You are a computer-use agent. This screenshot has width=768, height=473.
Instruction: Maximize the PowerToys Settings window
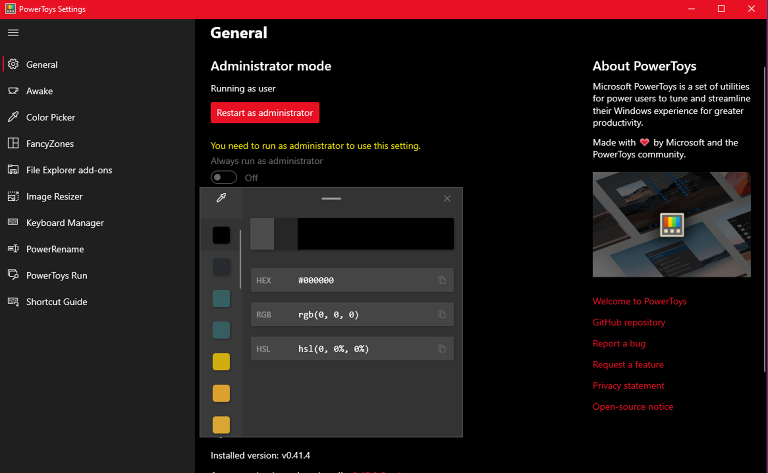[721, 9]
